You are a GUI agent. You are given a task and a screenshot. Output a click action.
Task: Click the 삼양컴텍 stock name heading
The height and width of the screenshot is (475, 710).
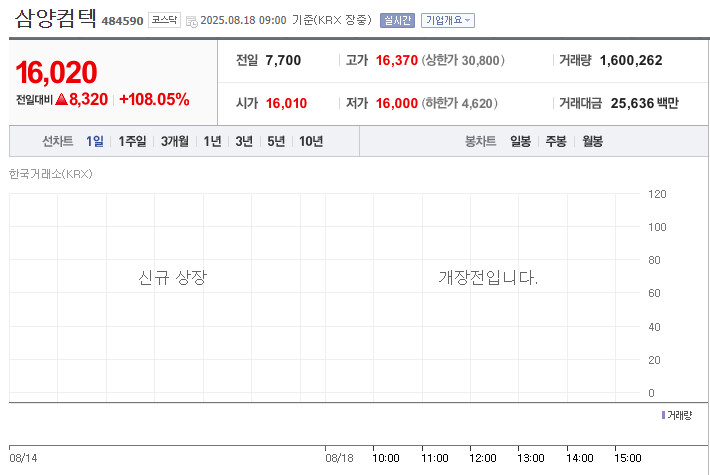(x=57, y=18)
